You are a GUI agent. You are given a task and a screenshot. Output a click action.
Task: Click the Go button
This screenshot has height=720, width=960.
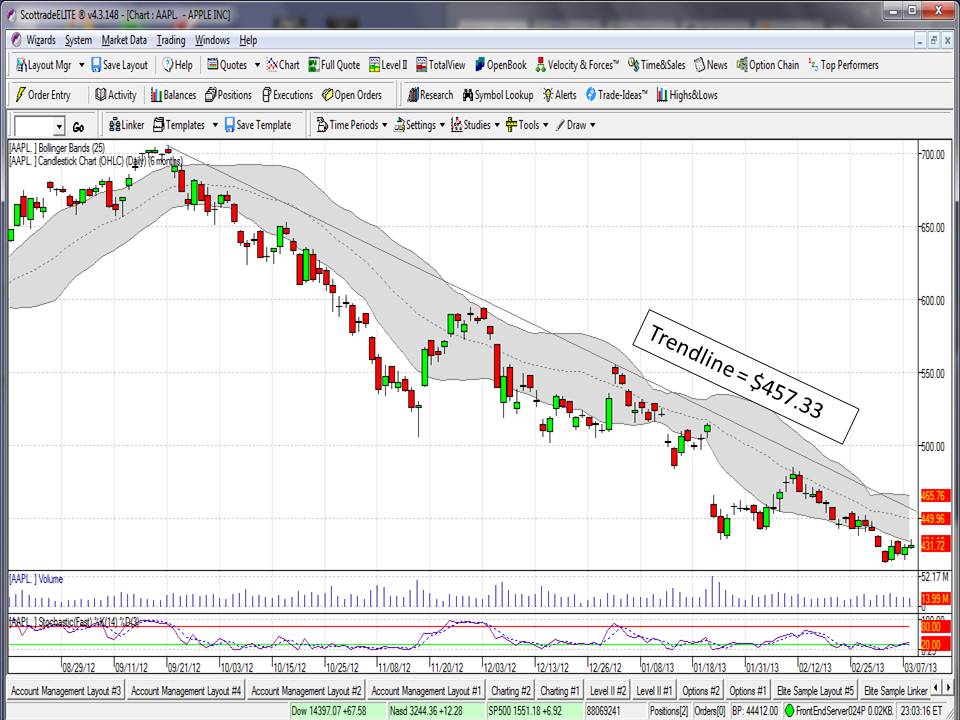78,126
